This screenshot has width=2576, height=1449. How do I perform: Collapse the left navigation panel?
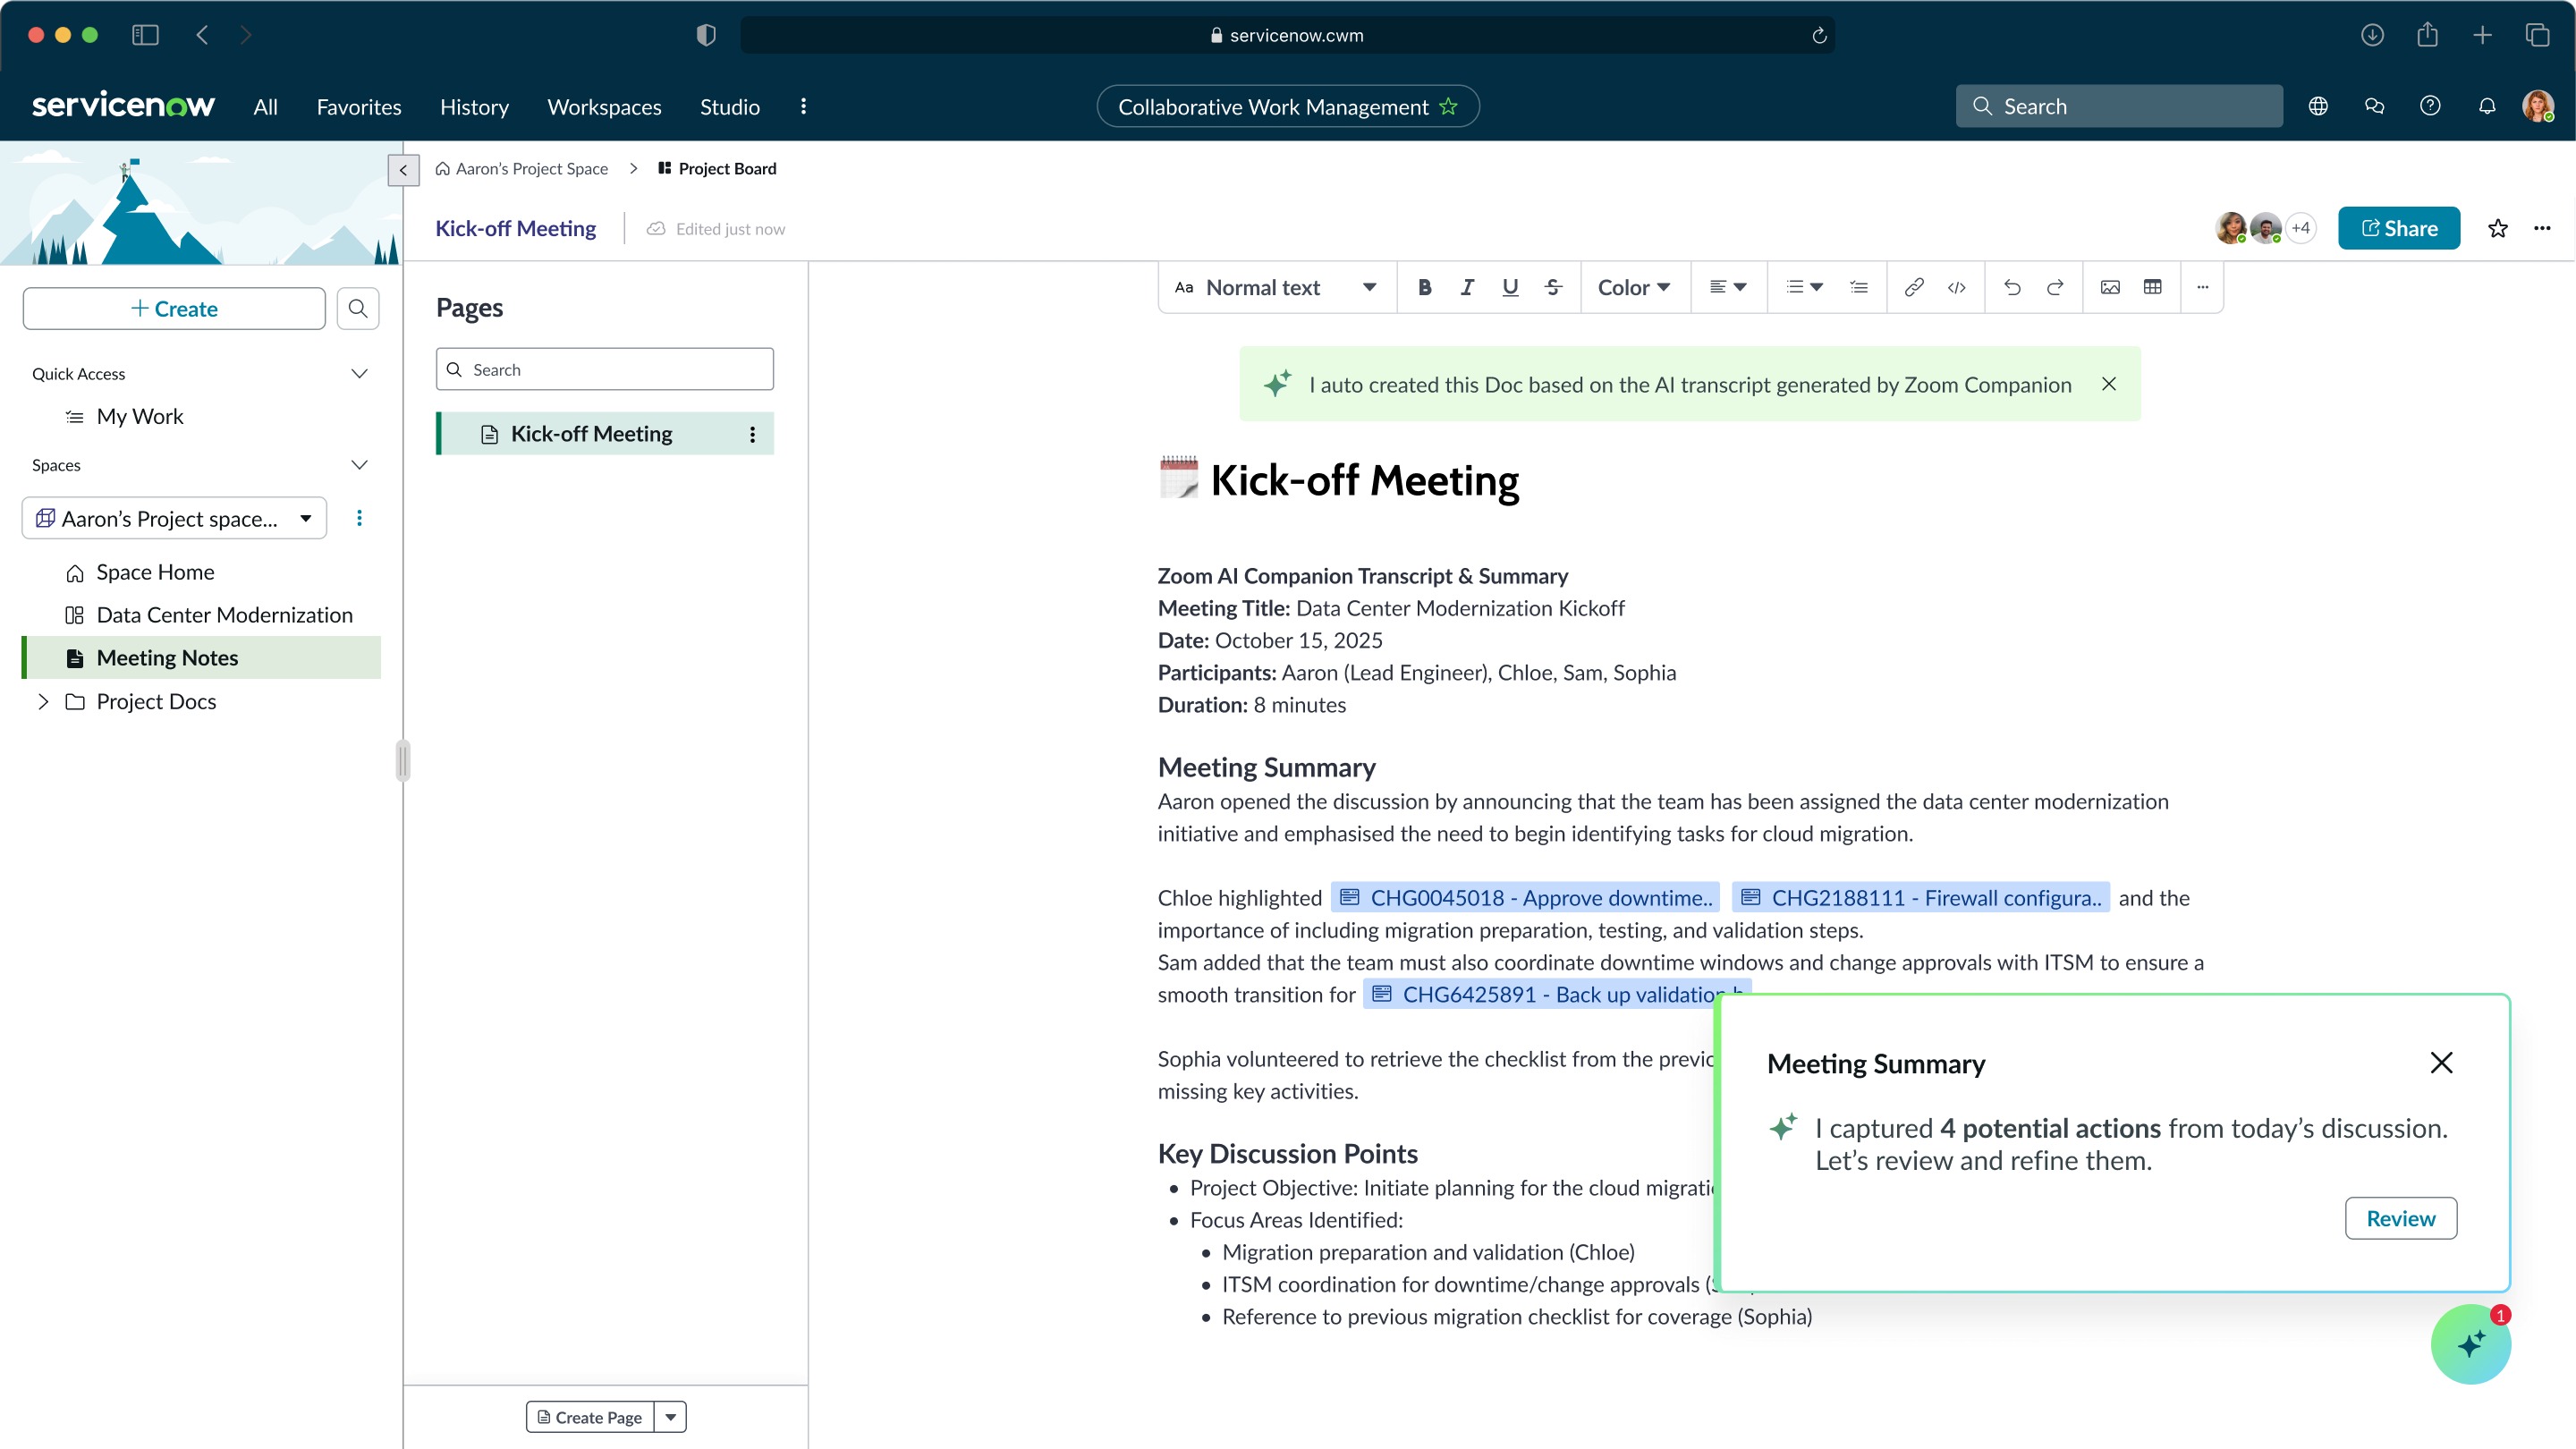(403, 170)
